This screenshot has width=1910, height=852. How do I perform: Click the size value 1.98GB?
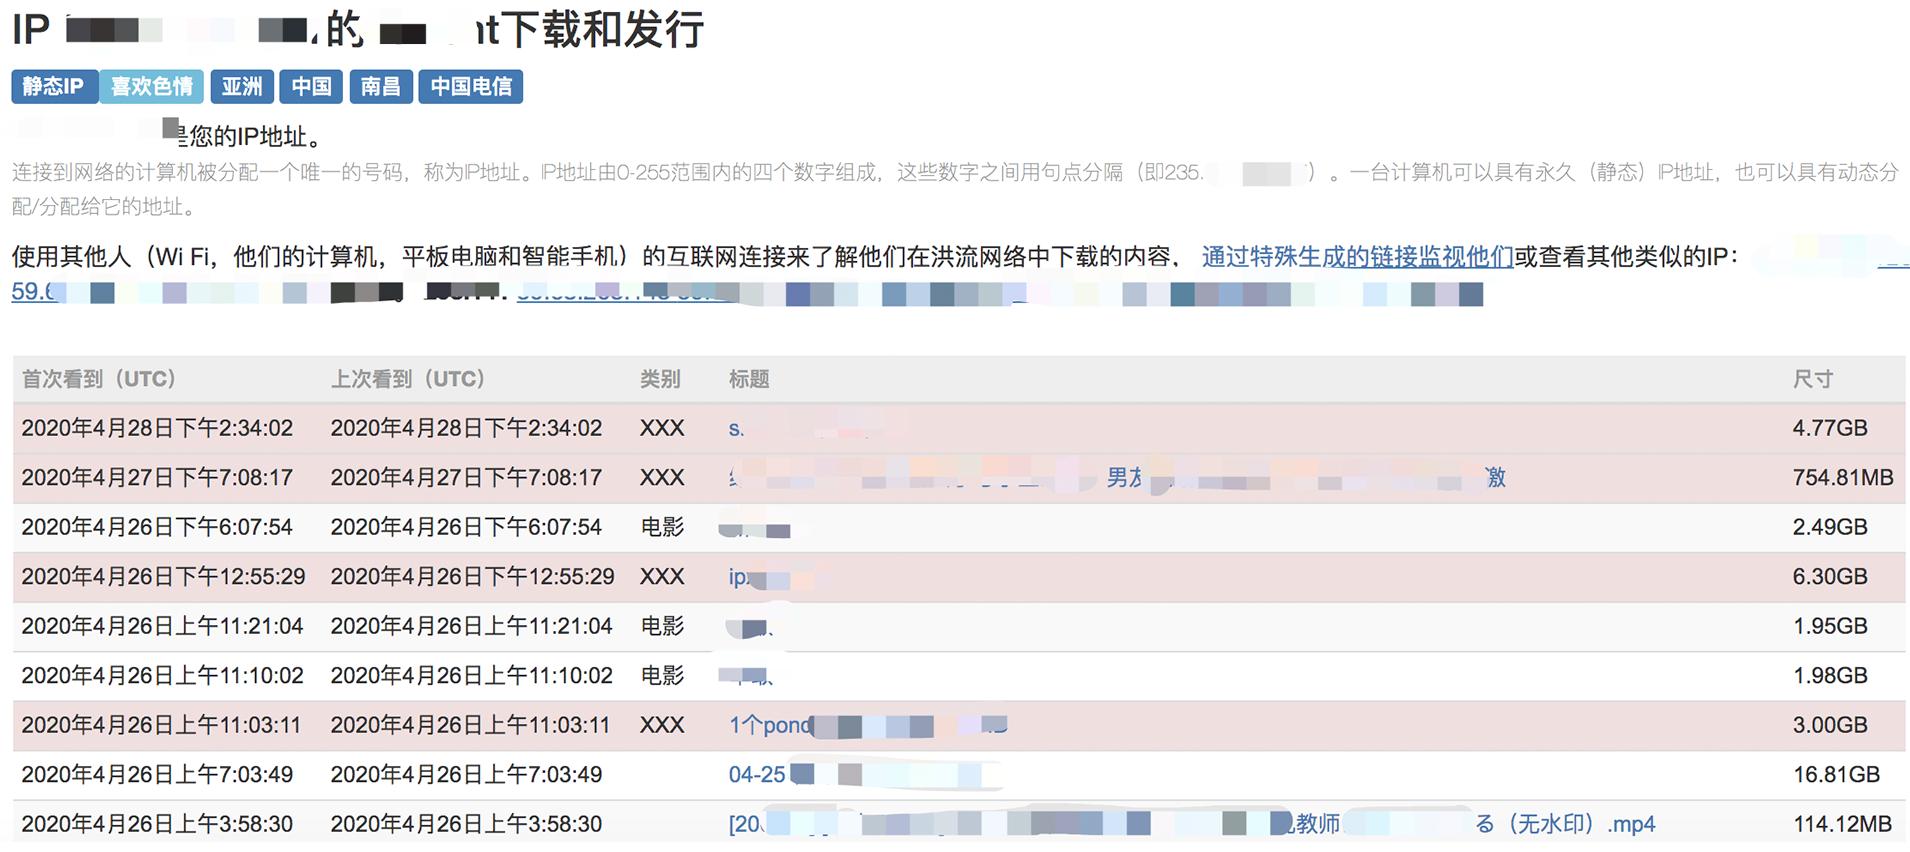pyautogui.click(x=1830, y=676)
